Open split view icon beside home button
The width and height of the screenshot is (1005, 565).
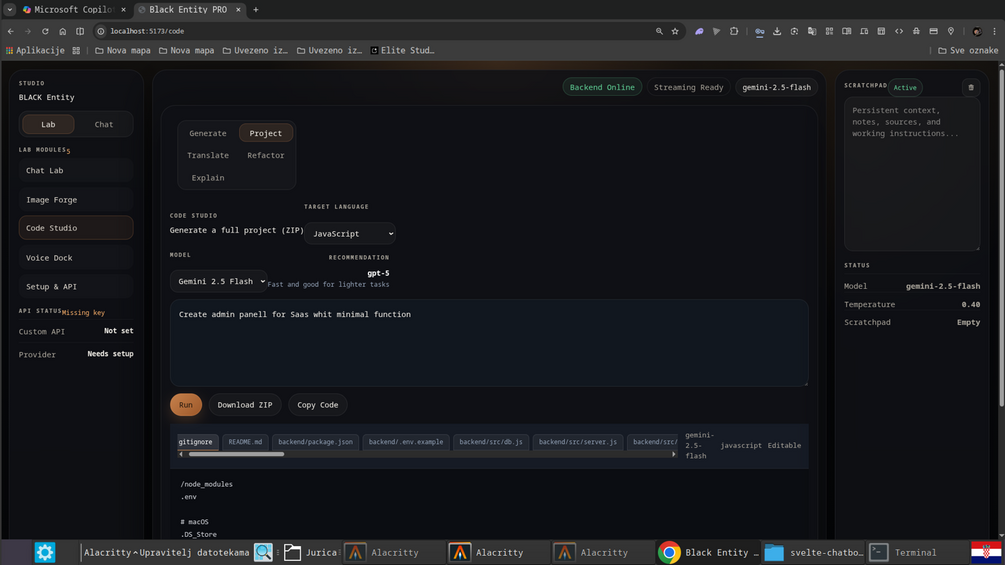[x=80, y=31]
